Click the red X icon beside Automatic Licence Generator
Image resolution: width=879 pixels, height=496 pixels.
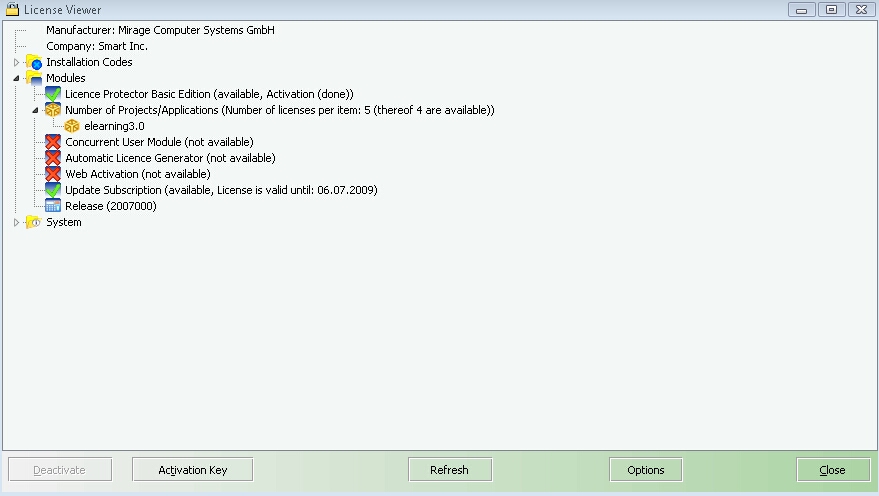[x=53, y=158]
